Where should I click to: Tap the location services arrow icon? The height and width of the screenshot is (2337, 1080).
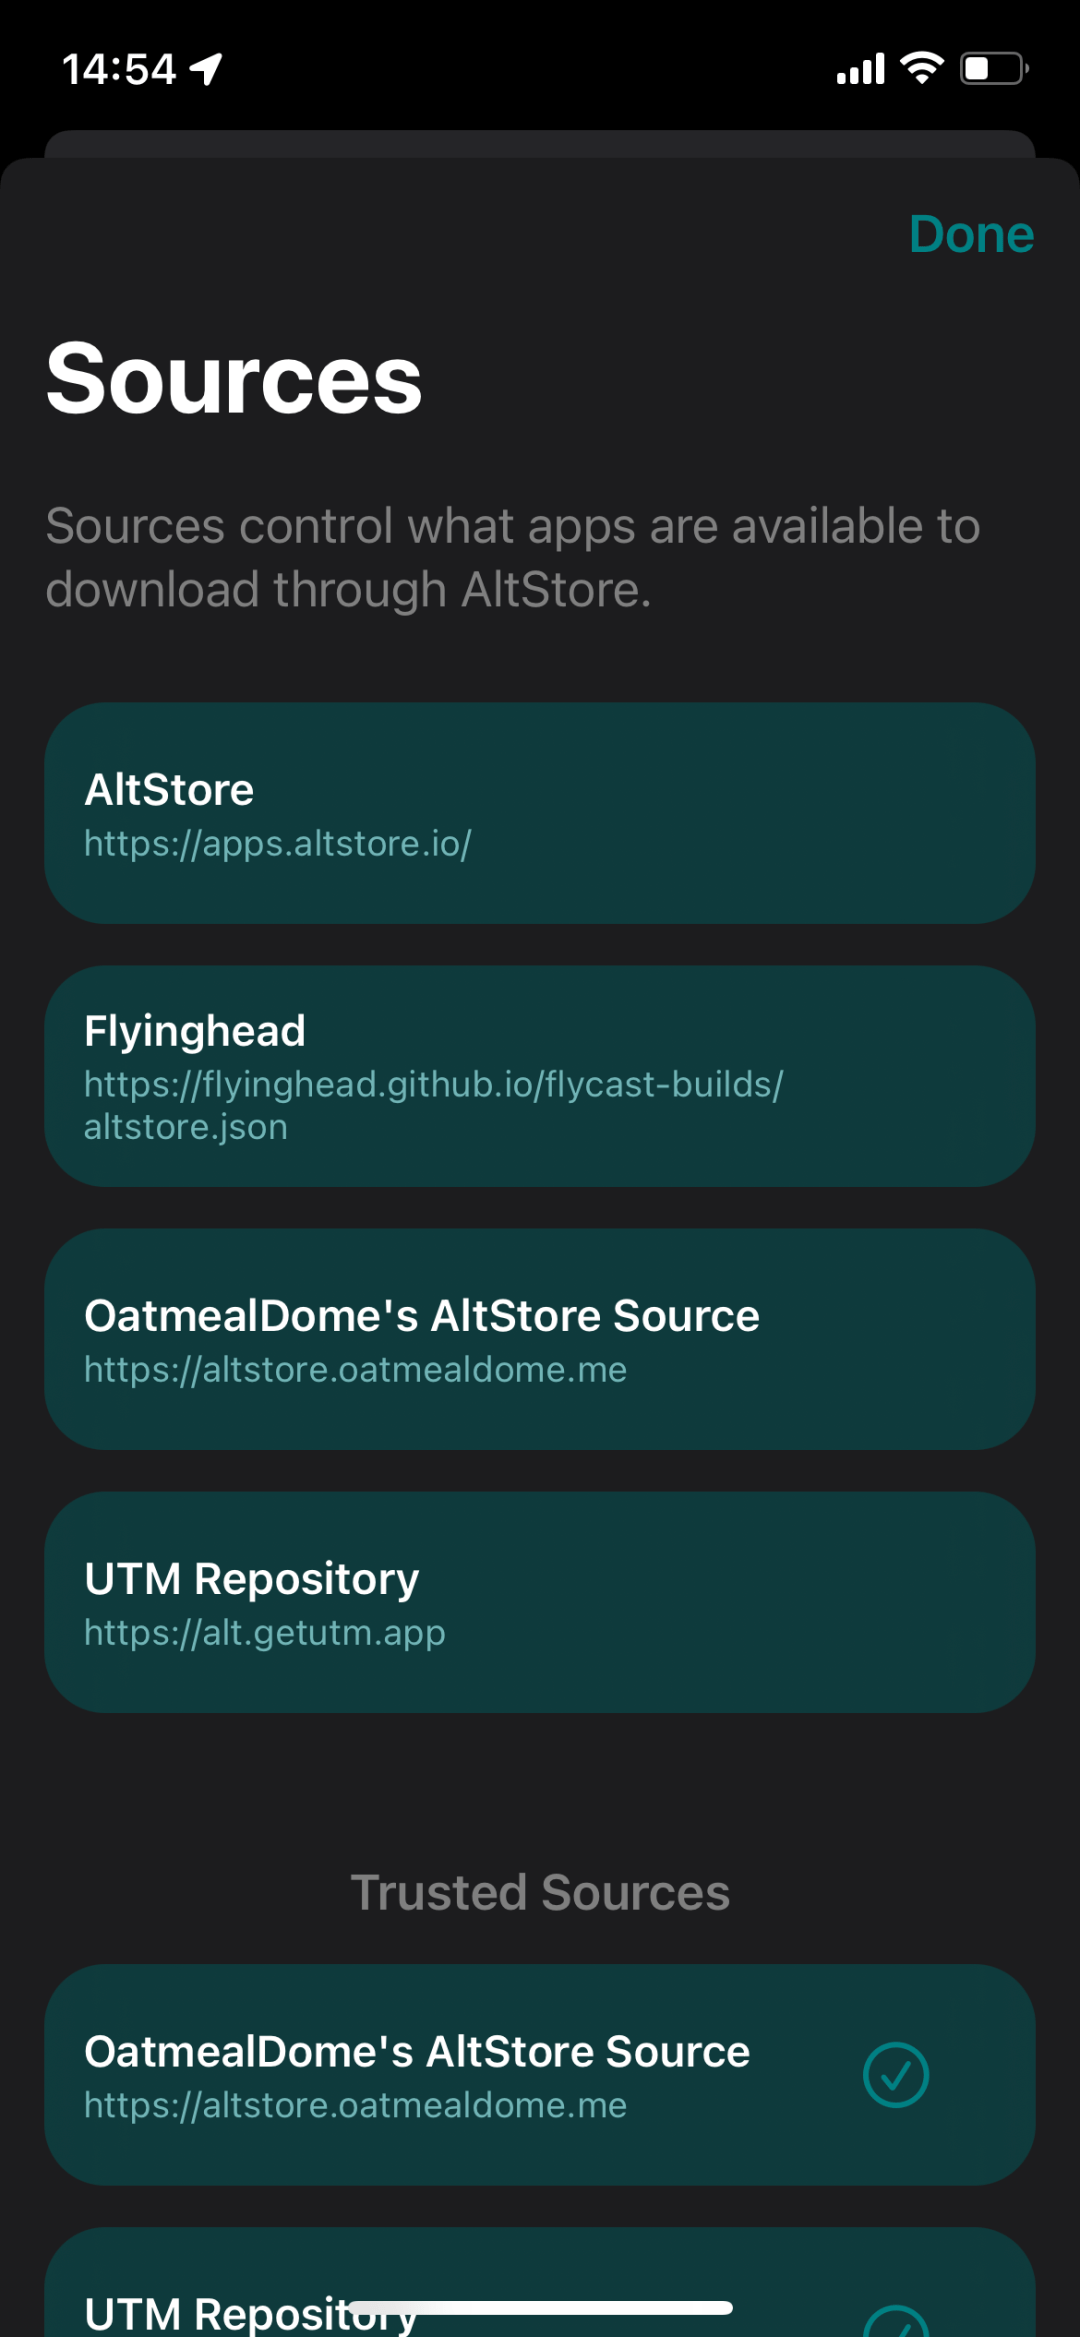pyautogui.click(x=207, y=69)
